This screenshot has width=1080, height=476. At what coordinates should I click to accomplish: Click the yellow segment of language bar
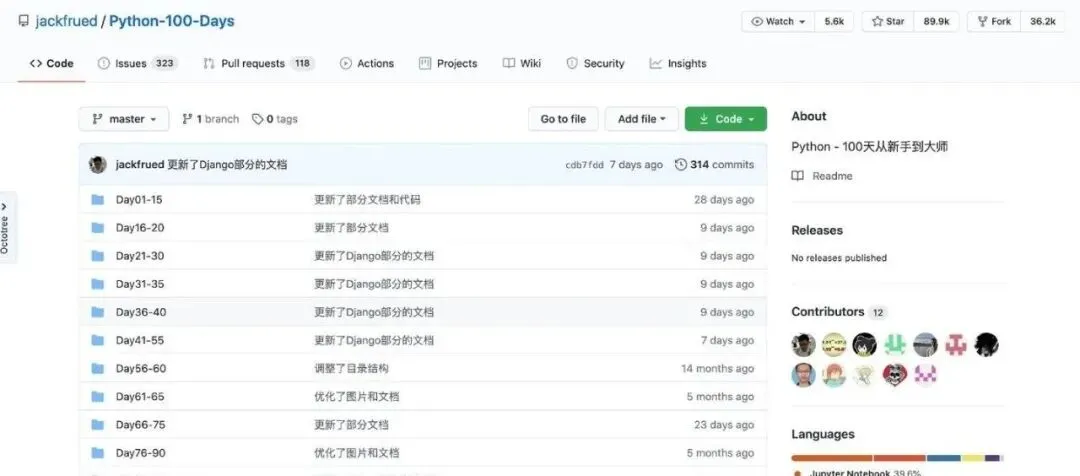pyautogui.click(x=973, y=458)
